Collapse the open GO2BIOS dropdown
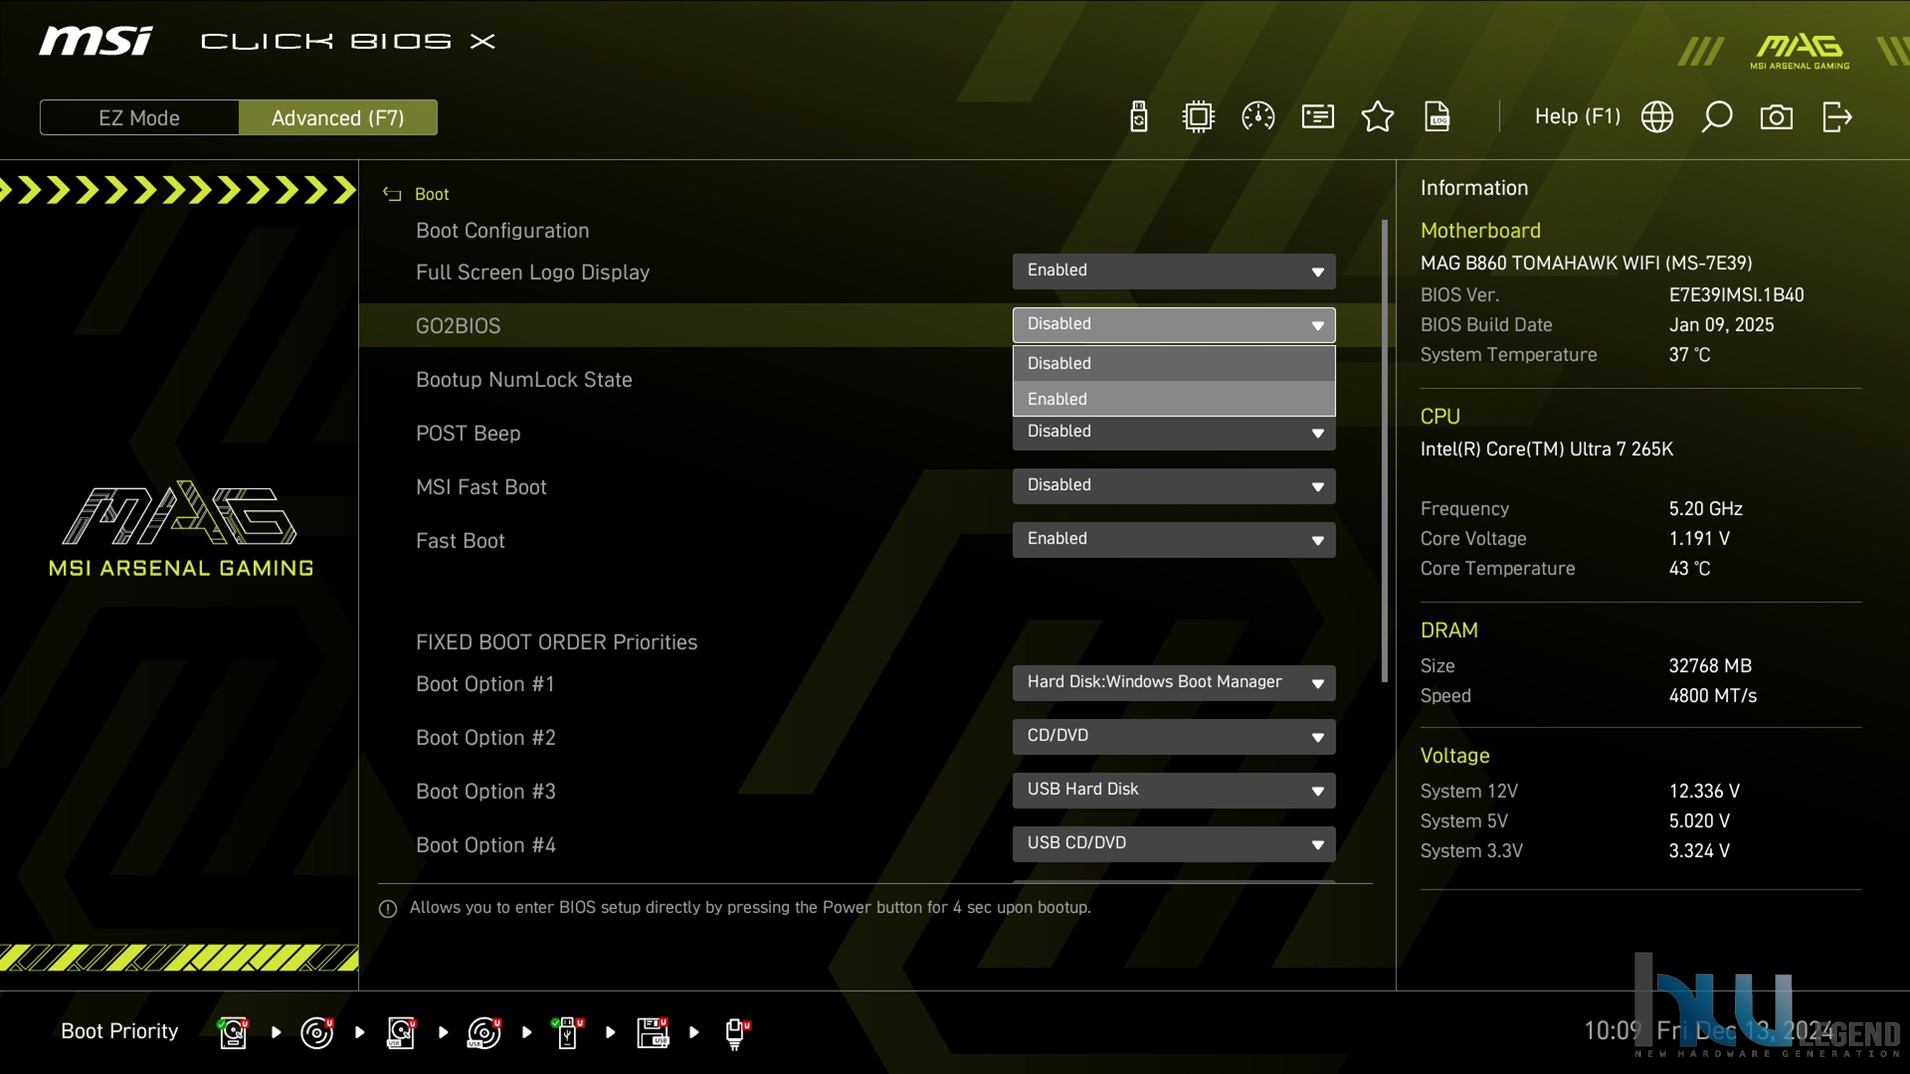This screenshot has width=1910, height=1074. pos(1173,325)
